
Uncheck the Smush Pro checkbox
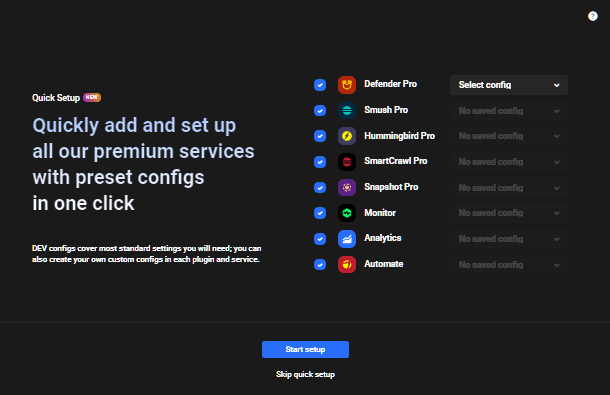click(x=320, y=111)
